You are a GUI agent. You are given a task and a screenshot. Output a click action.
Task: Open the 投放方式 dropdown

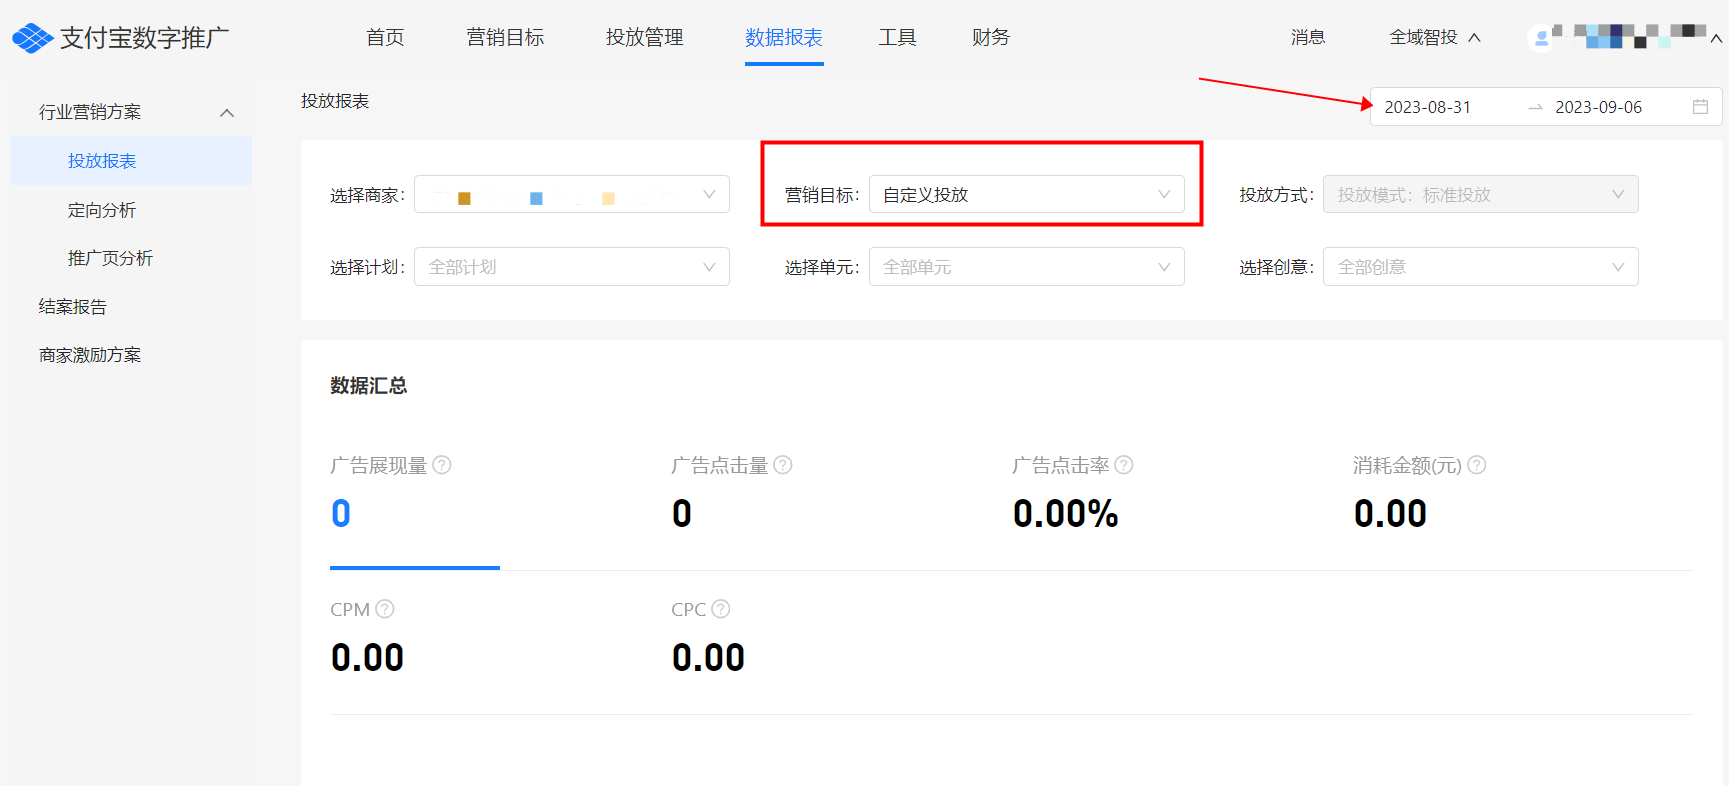(1480, 194)
